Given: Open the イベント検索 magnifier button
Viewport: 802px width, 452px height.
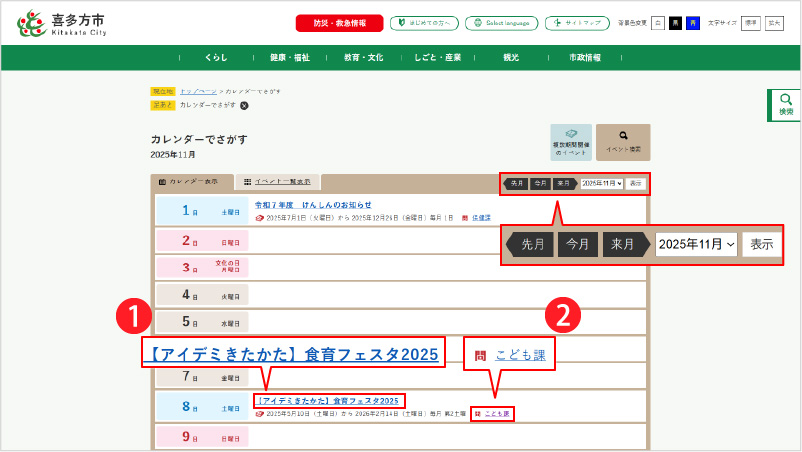Looking at the screenshot, I should [x=623, y=142].
